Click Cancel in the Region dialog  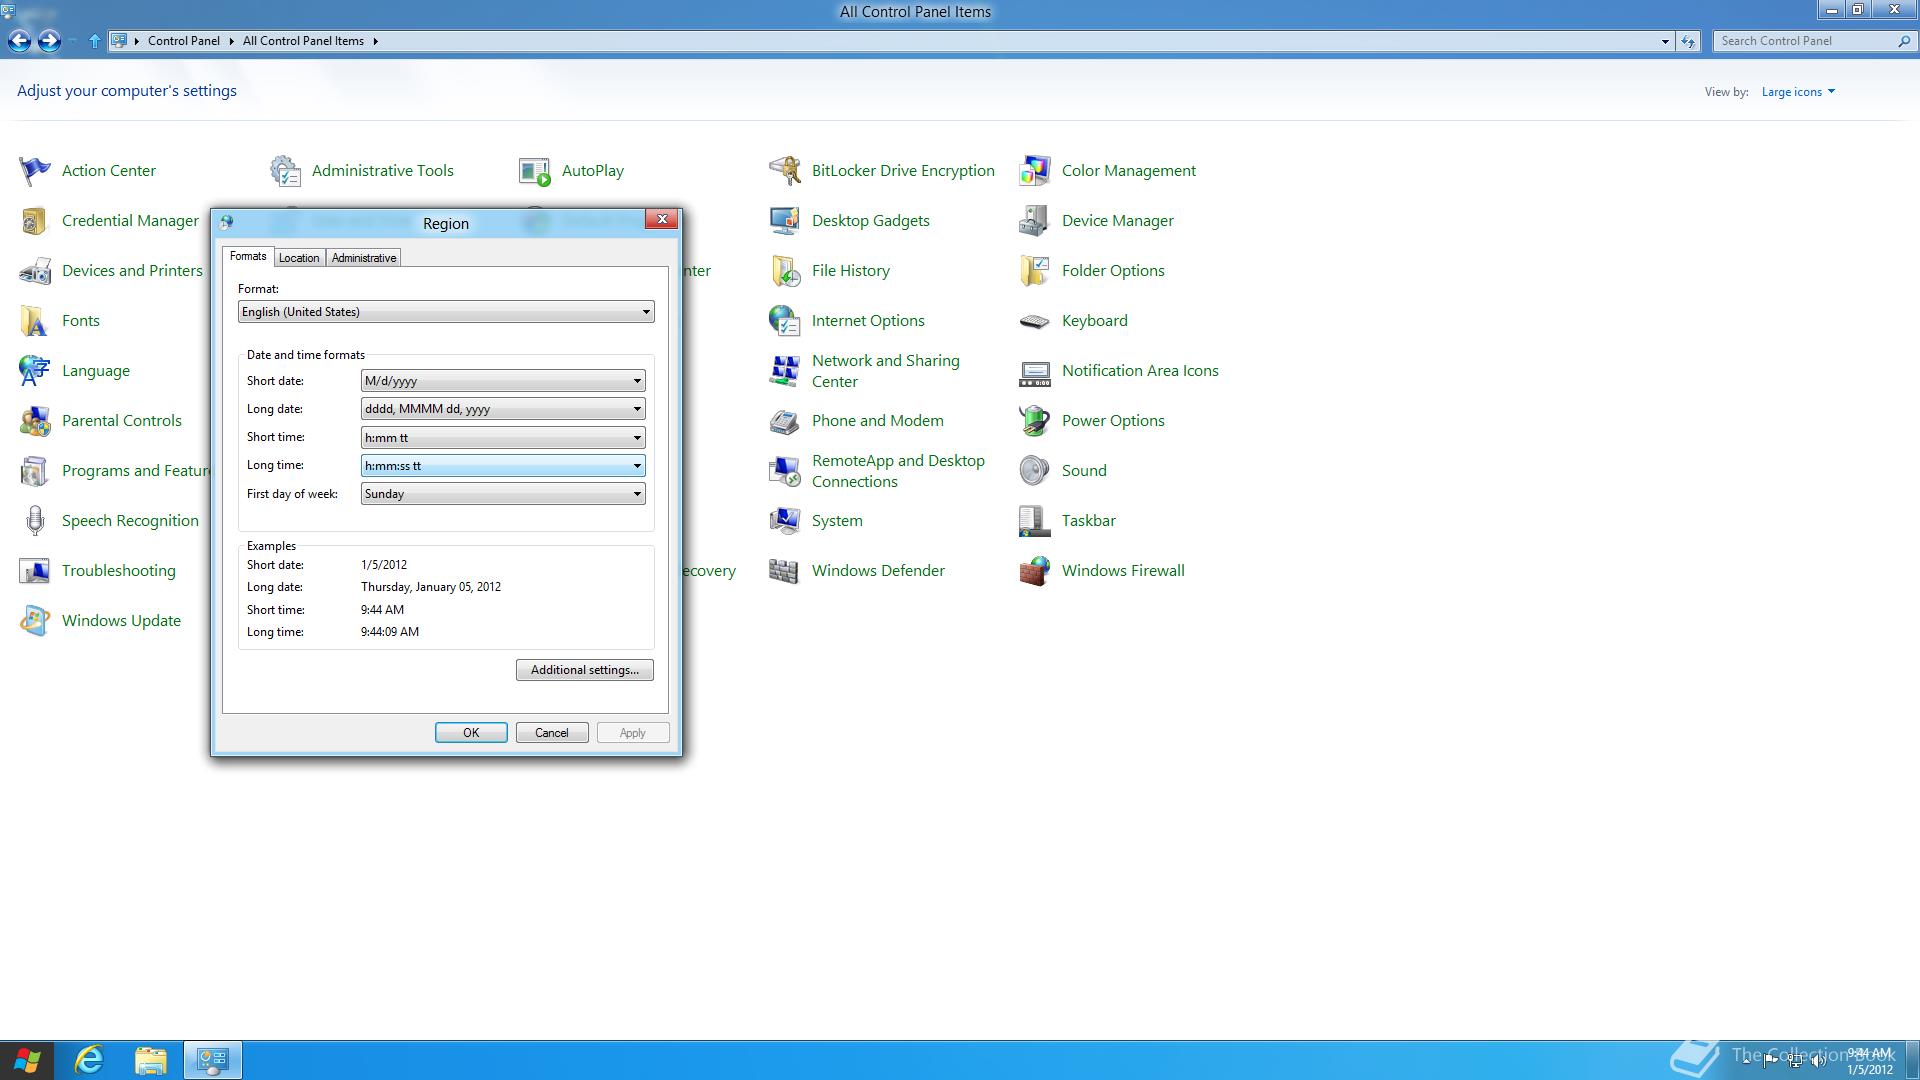click(x=552, y=733)
